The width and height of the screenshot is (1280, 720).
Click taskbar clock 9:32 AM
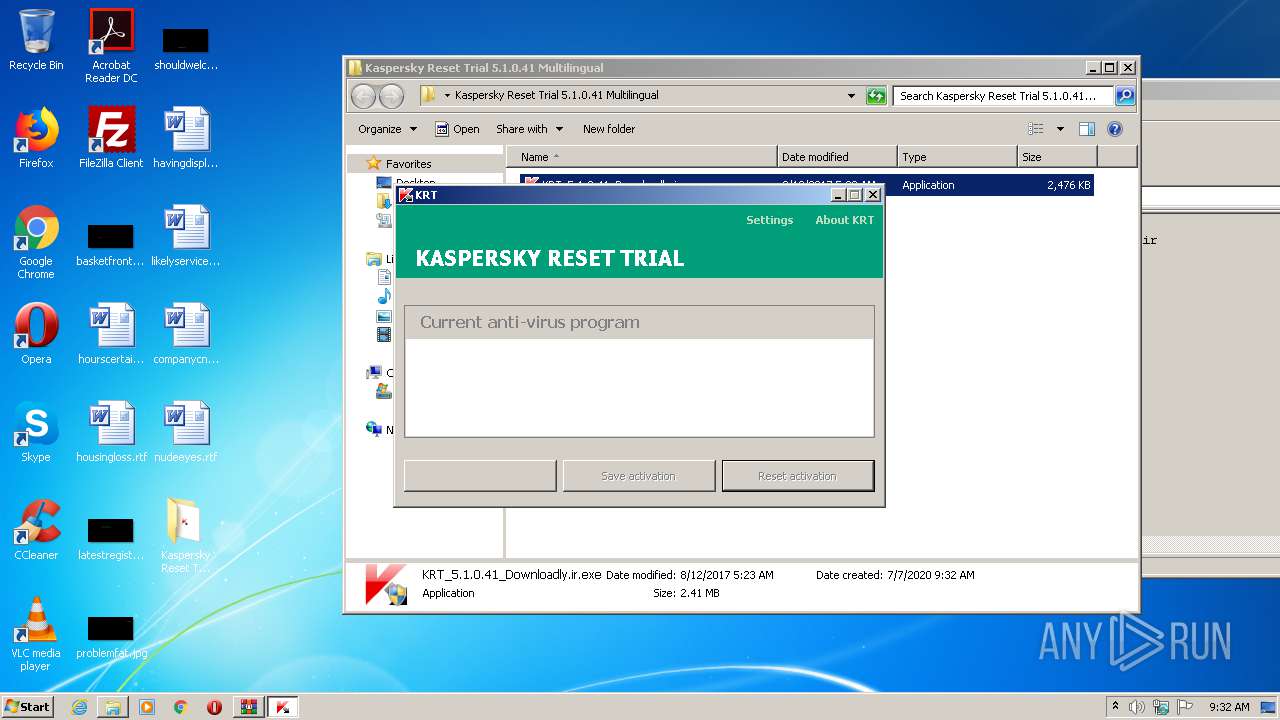[x=1229, y=707]
